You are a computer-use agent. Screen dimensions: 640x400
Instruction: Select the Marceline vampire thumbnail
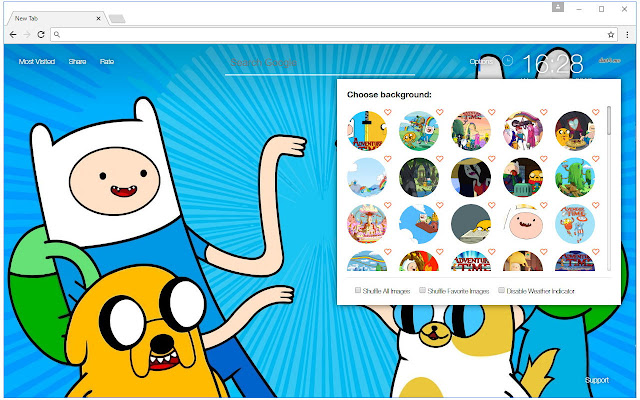(x=471, y=177)
